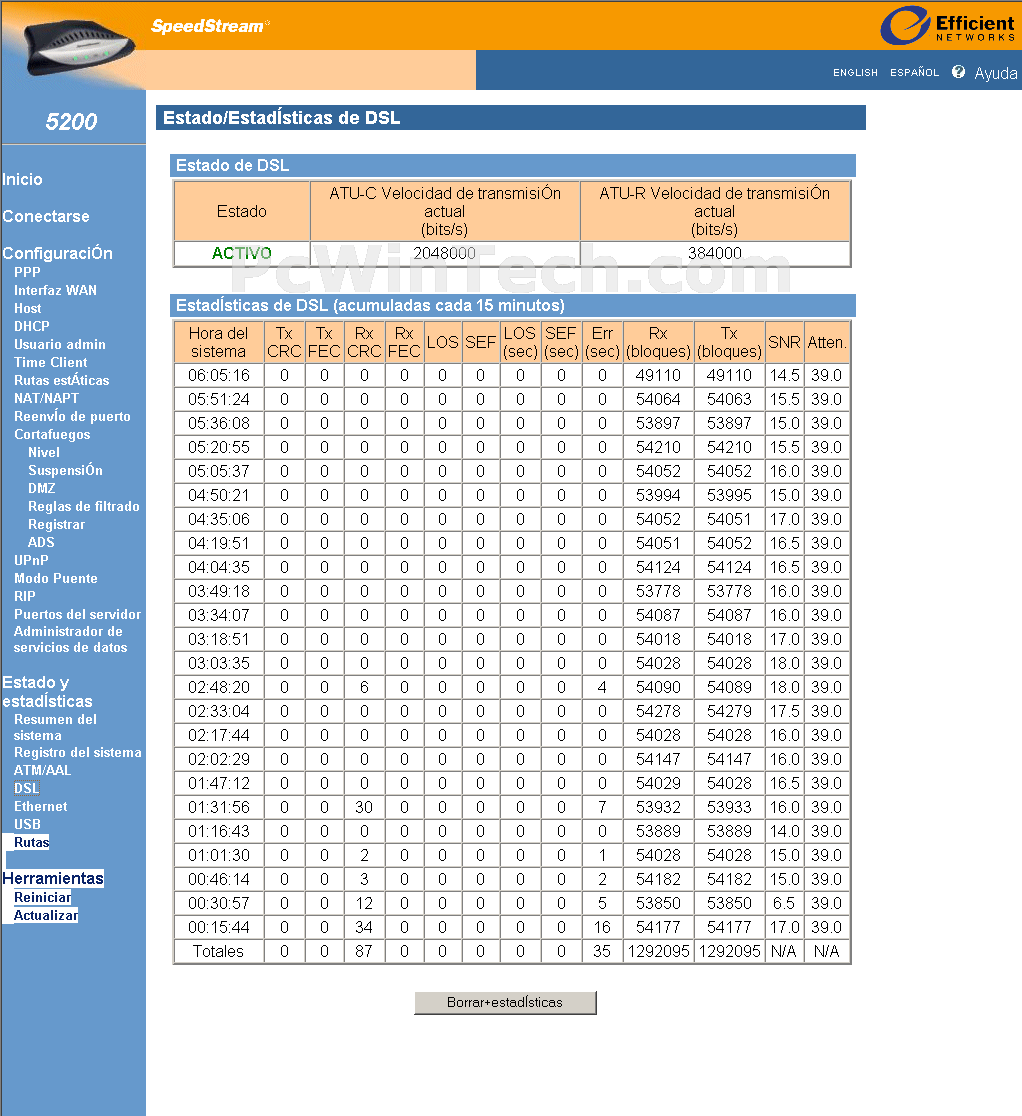Screen dimensions: 1022x1116
Task: Click the 2048000 ATU-C rate value
Action: (x=444, y=253)
